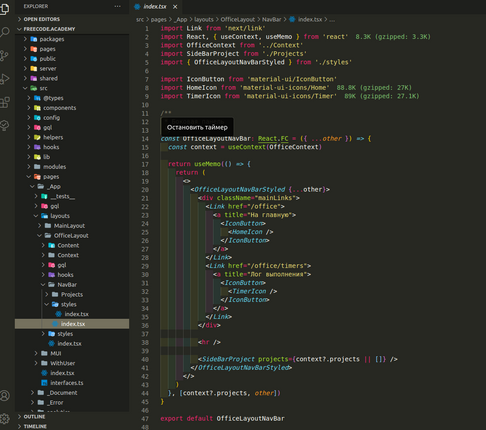Screen dimensions: 486x430
Task: Collapse the FREECODE.ACADEMY workspace section
Action: tap(49, 29)
